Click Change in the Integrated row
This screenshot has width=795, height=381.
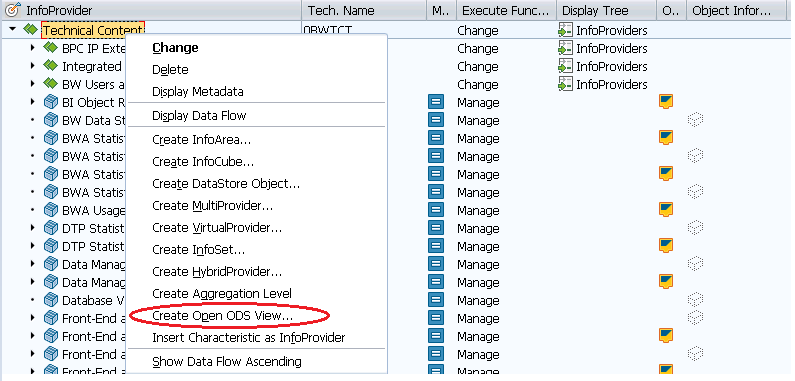478,66
